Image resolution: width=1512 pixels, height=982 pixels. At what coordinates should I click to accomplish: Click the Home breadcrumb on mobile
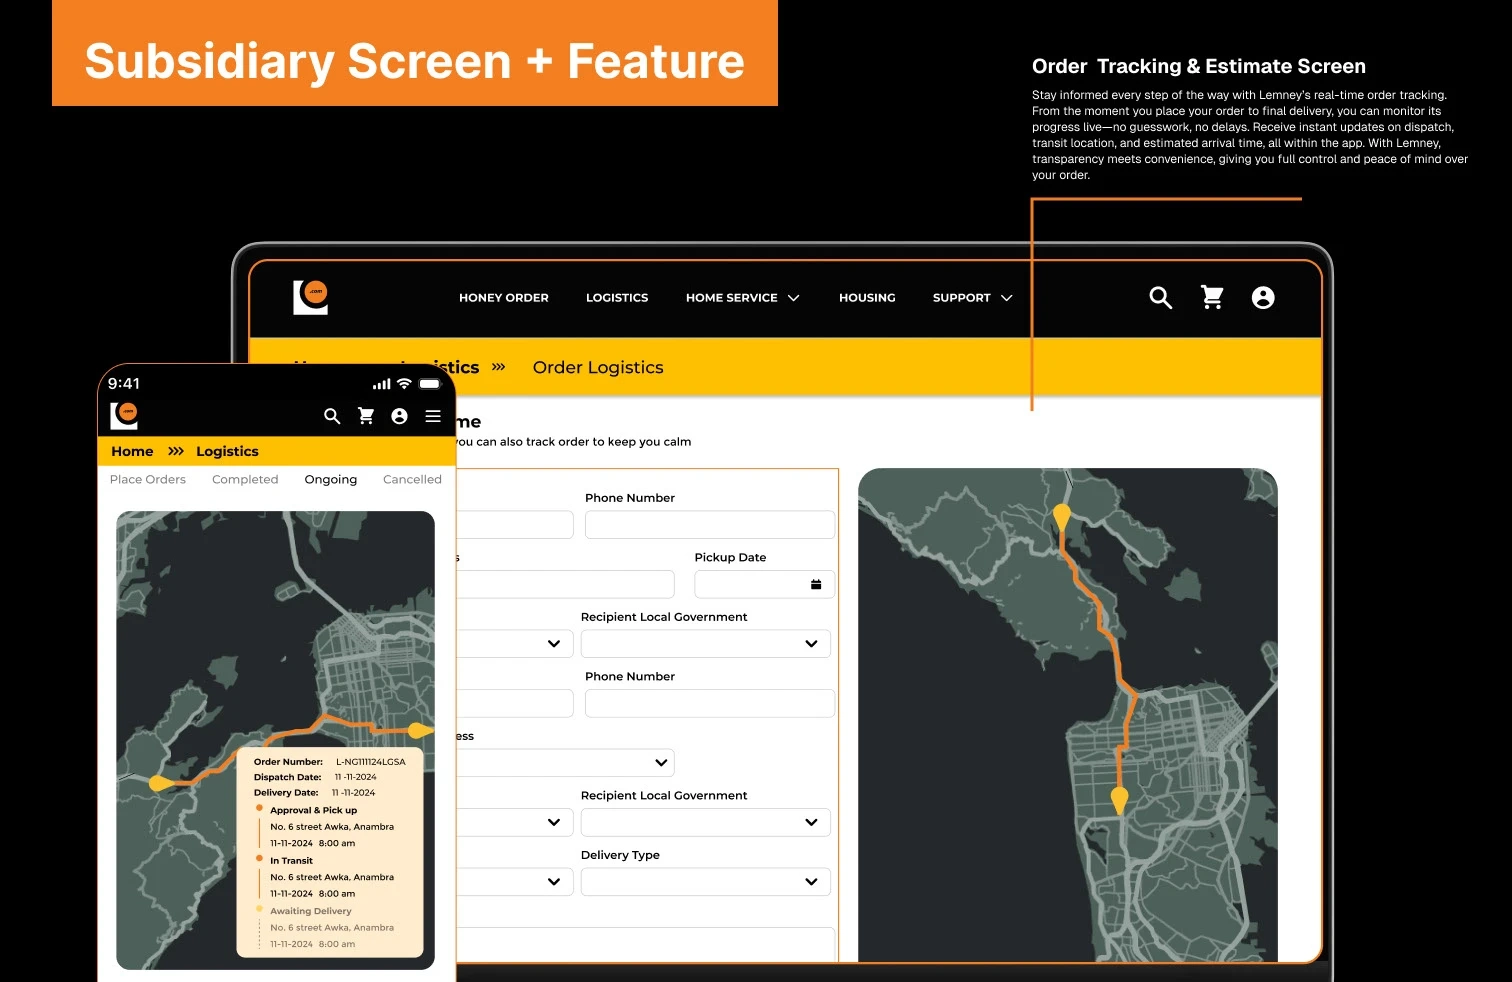pyautogui.click(x=132, y=451)
